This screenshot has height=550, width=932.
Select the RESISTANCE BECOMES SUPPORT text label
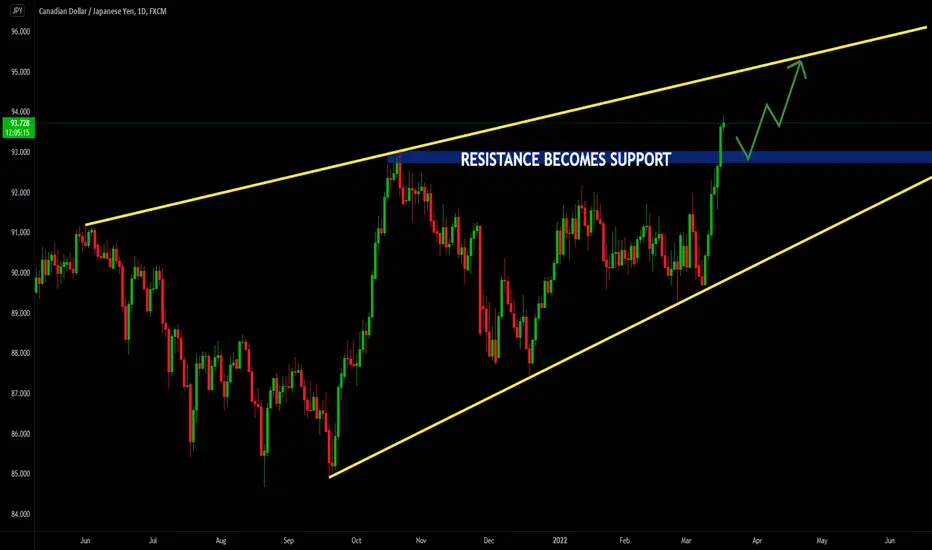566,159
